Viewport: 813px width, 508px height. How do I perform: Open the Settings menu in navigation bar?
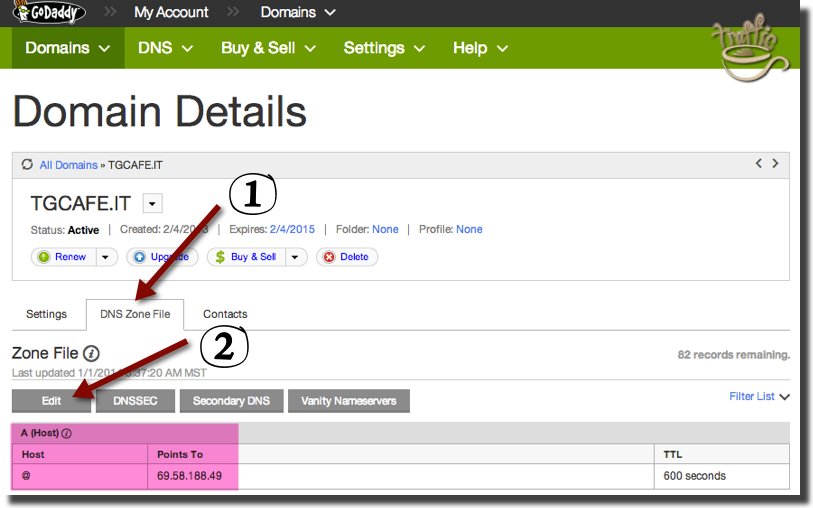[x=384, y=48]
